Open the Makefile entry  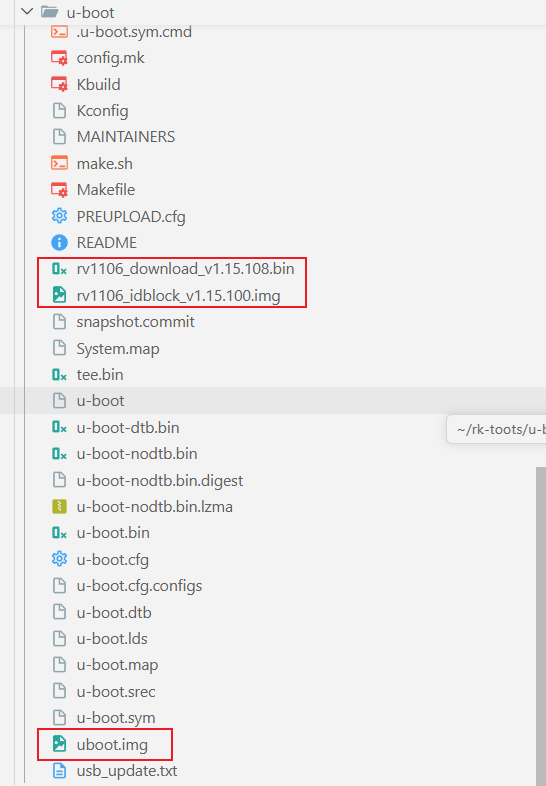click(106, 189)
